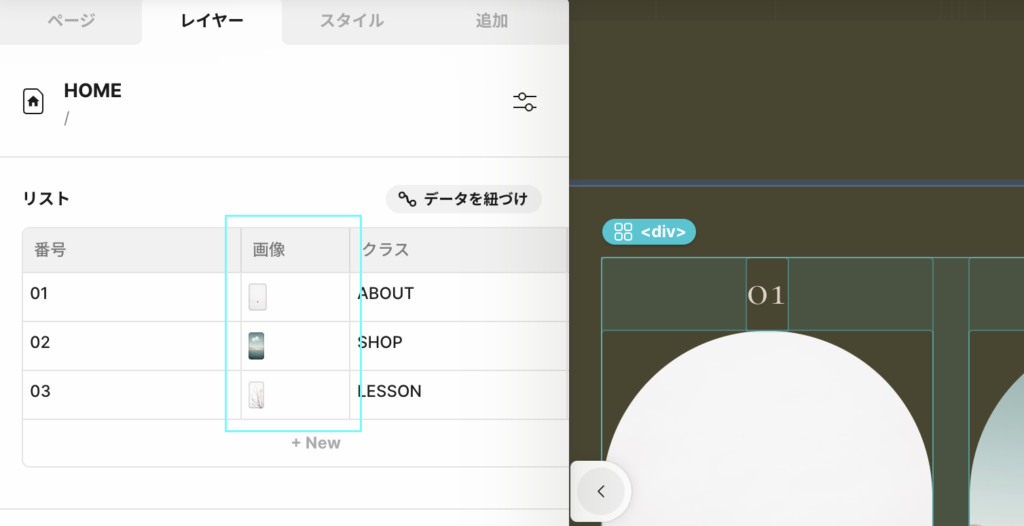Click the SHOP class cell
This screenshot has height=526, width=1024.
tap(458, 346)
